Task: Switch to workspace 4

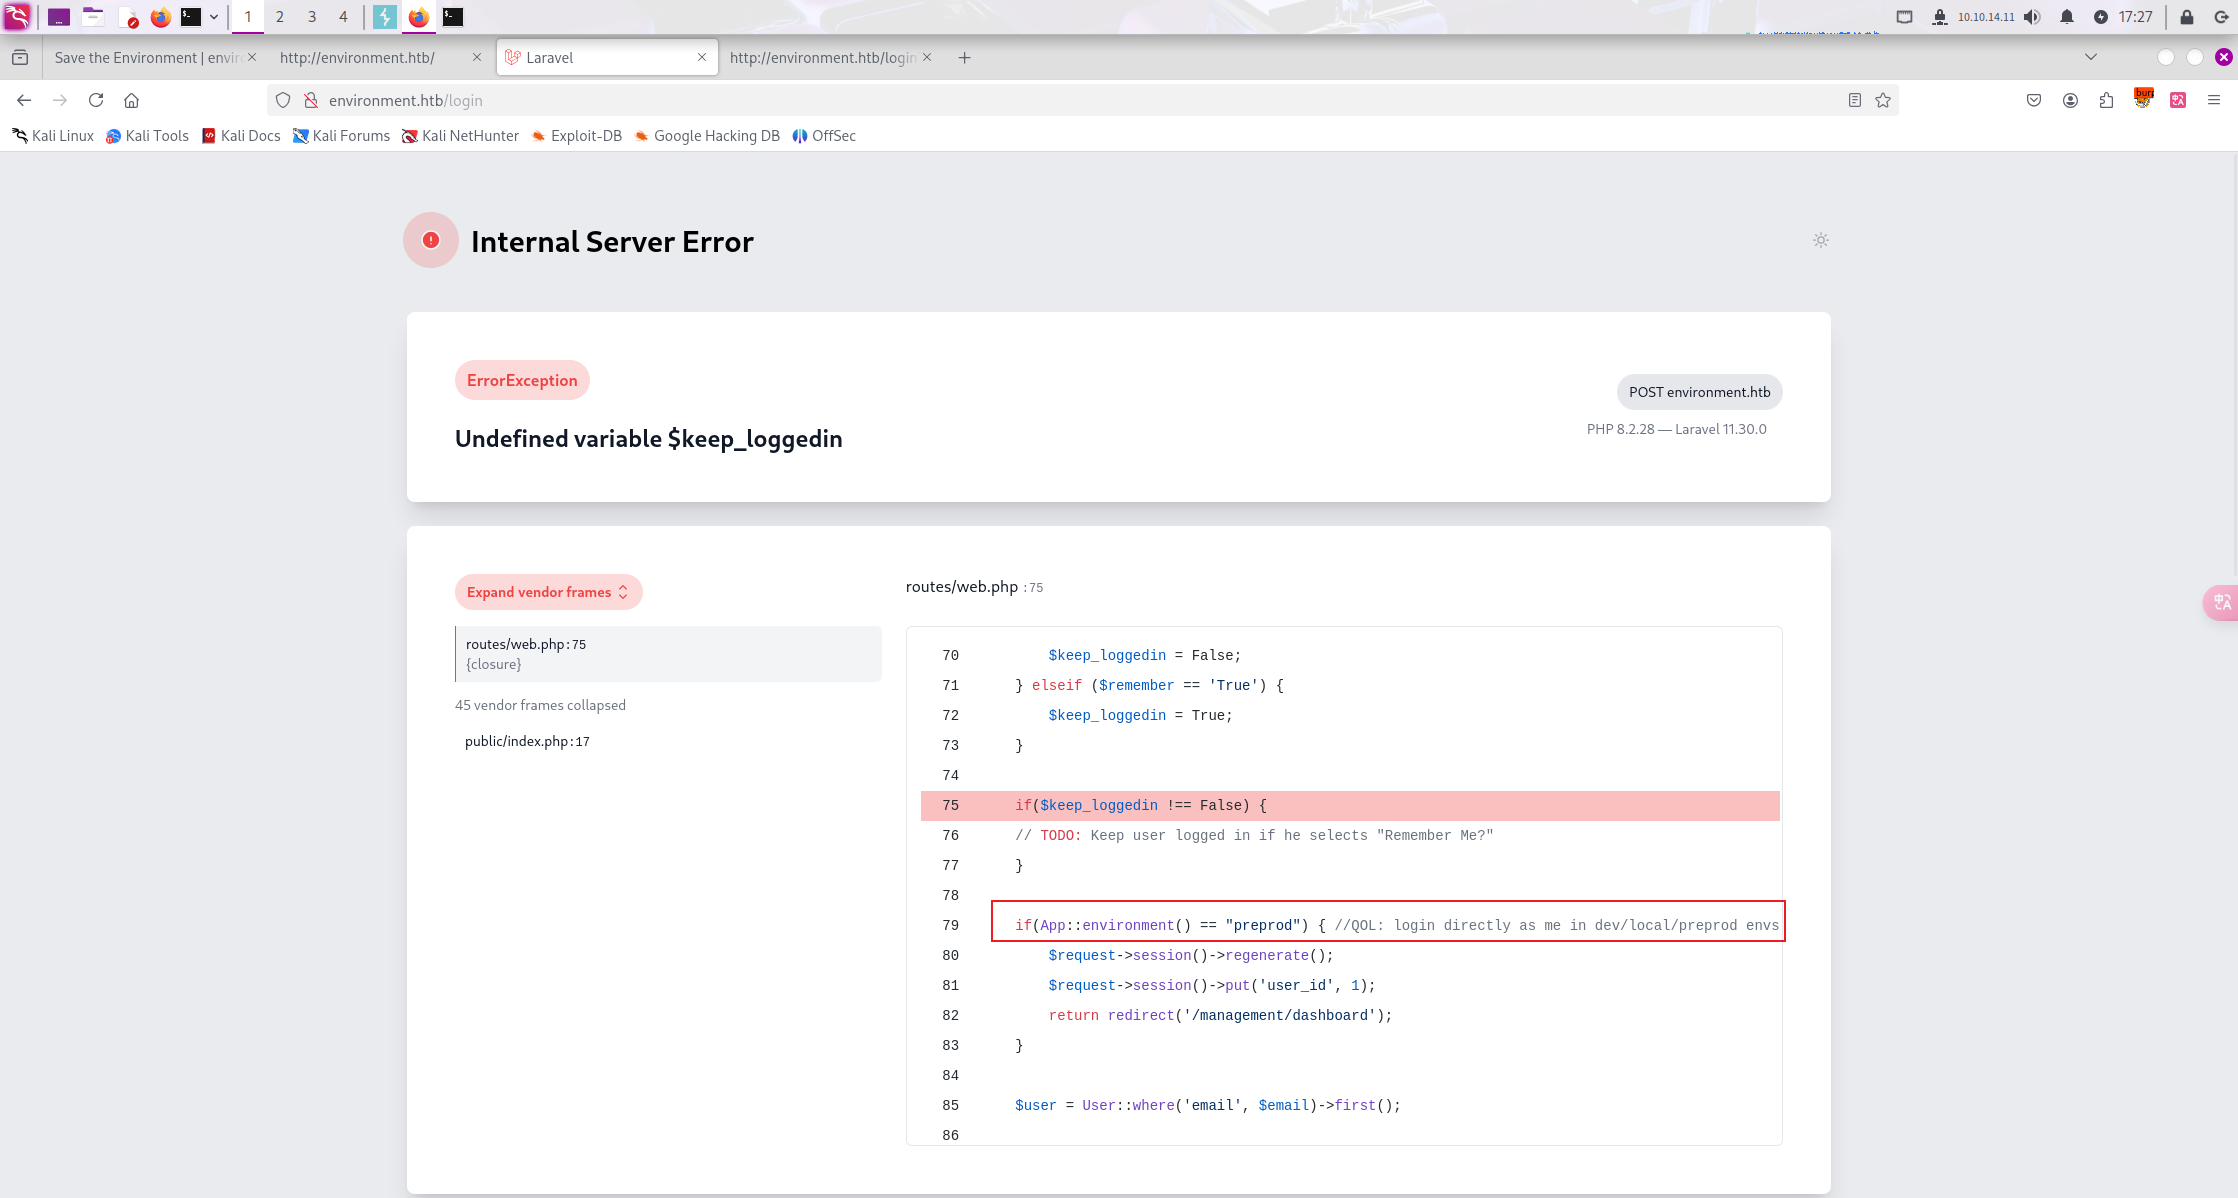Action: tap(343, 17)
